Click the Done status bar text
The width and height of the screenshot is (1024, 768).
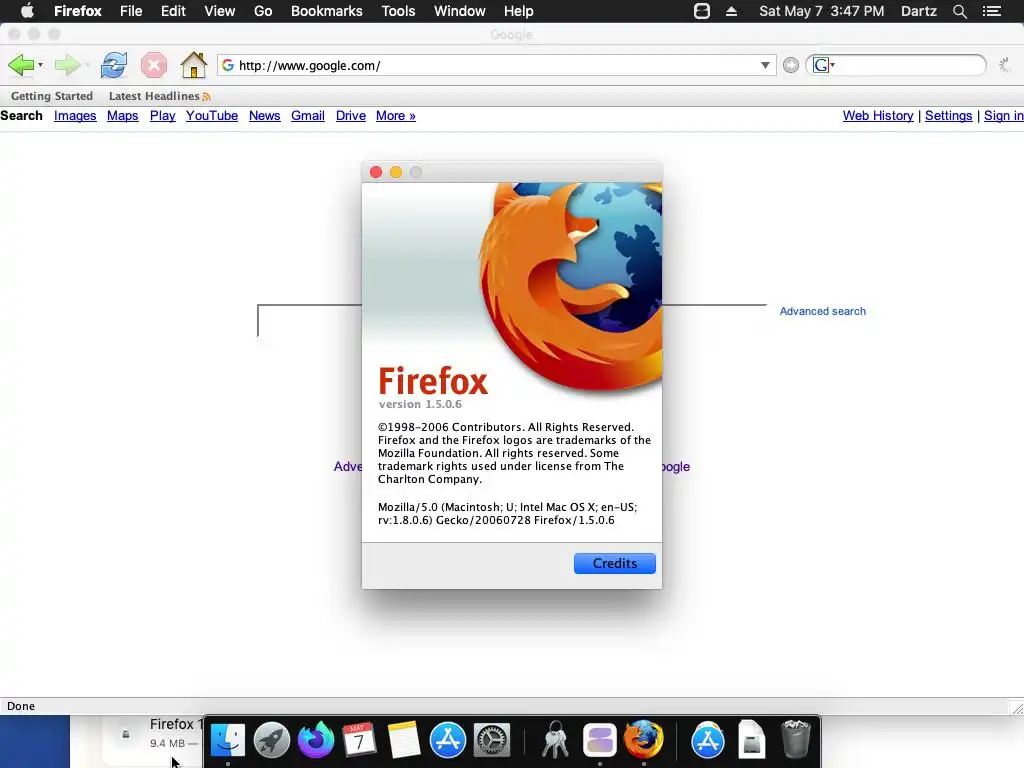pos(21,706)
